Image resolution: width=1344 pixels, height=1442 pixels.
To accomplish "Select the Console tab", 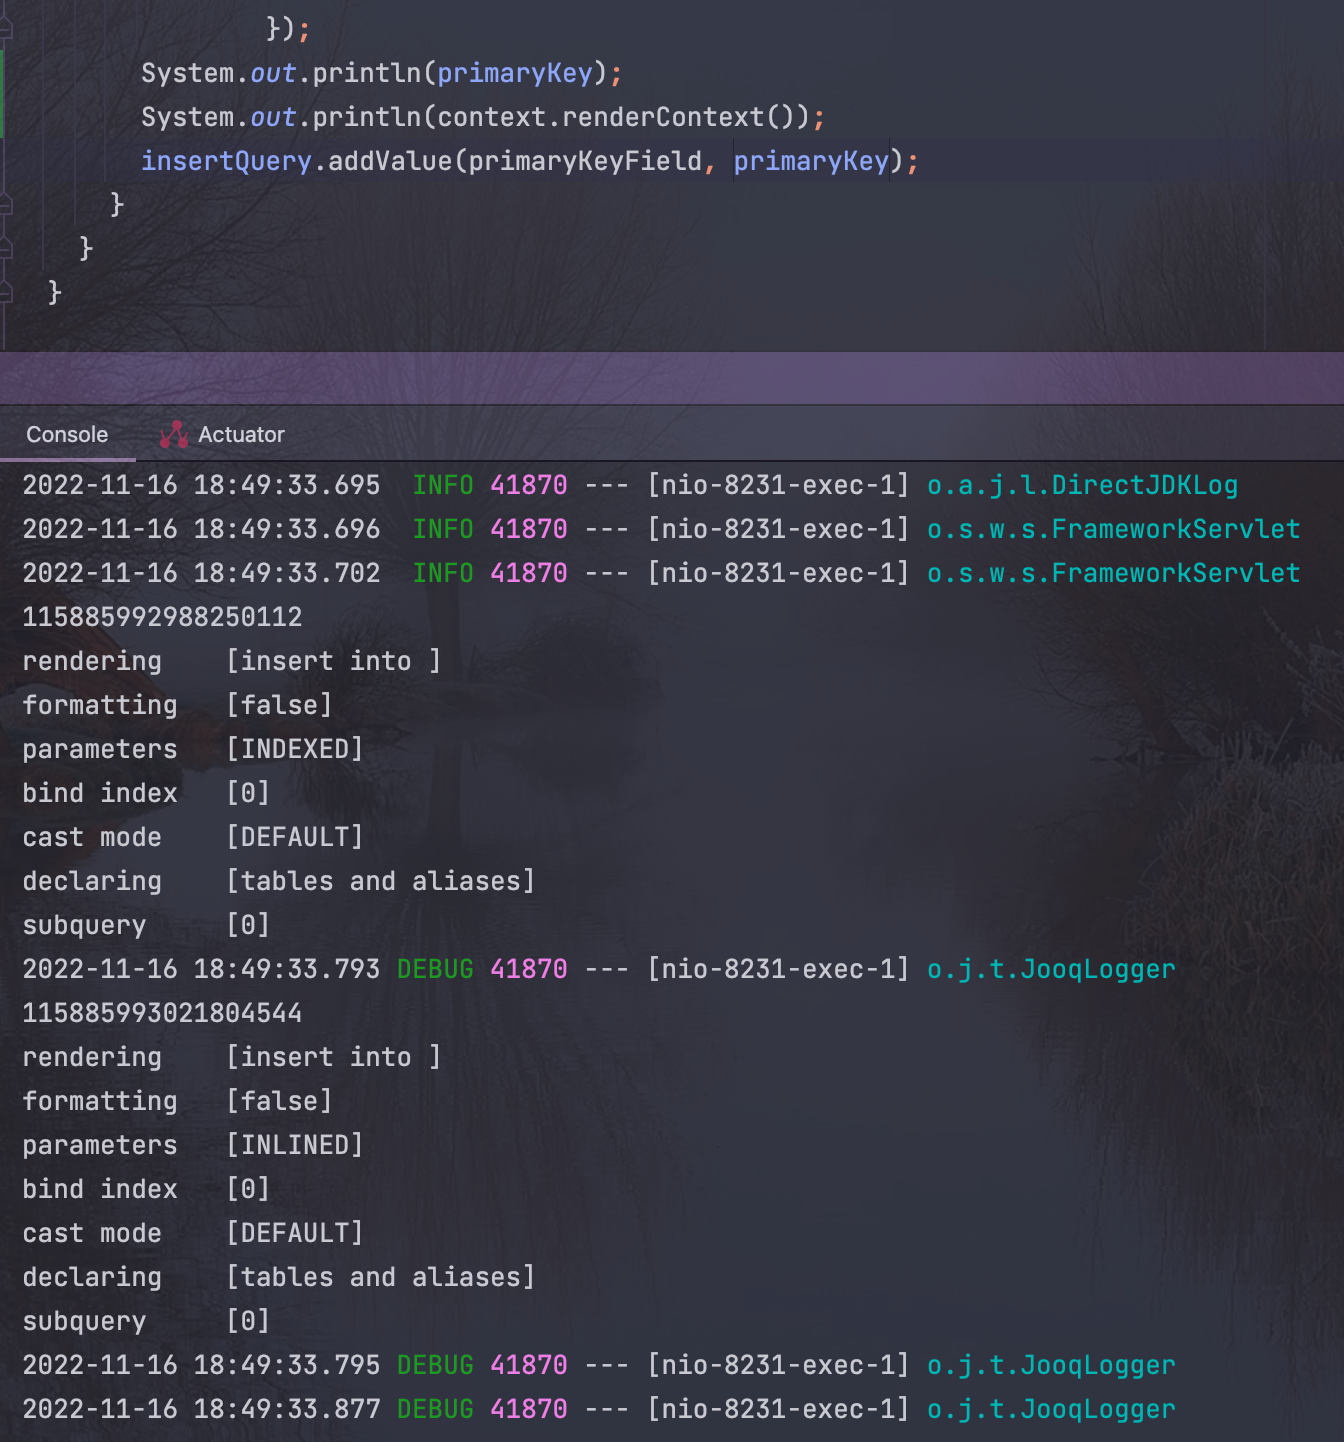I will 66,434.
